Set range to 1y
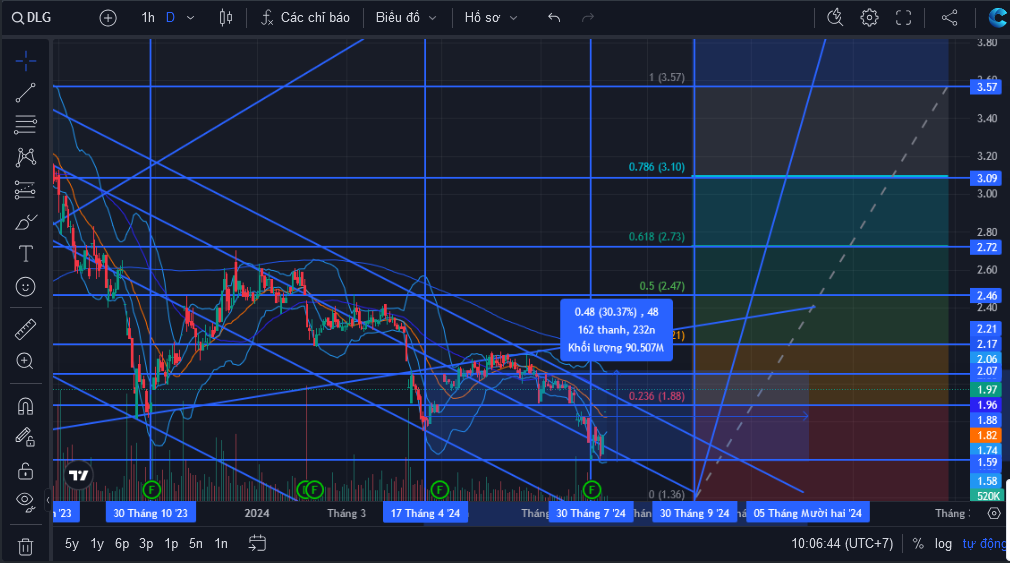1010x563 pixels. (x=97, y=544)
